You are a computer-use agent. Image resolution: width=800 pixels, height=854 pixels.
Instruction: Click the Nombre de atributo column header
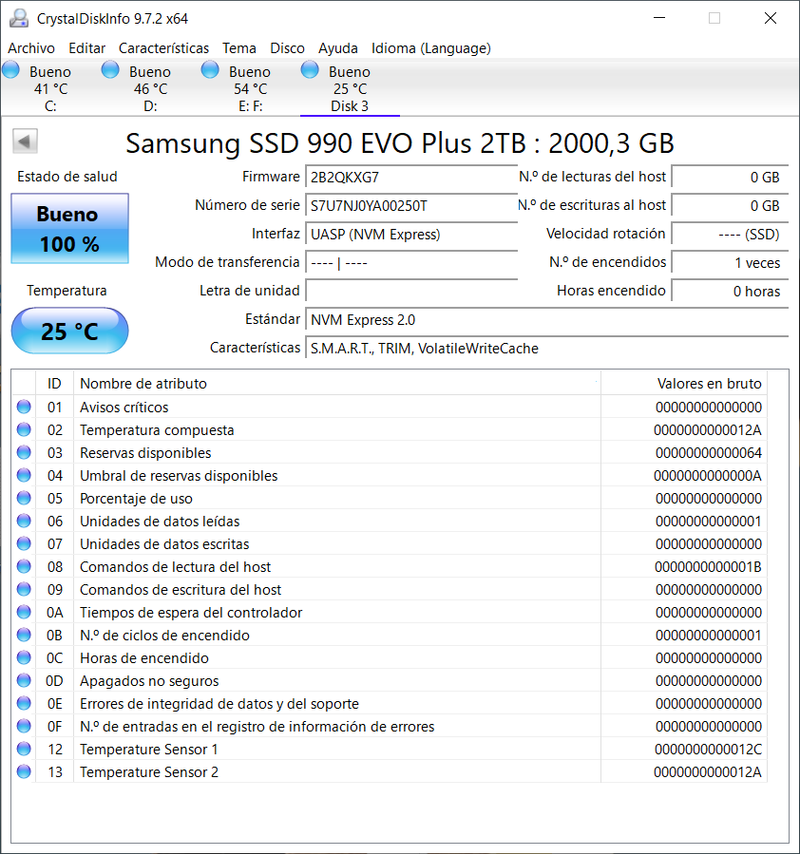click(337, 383)
